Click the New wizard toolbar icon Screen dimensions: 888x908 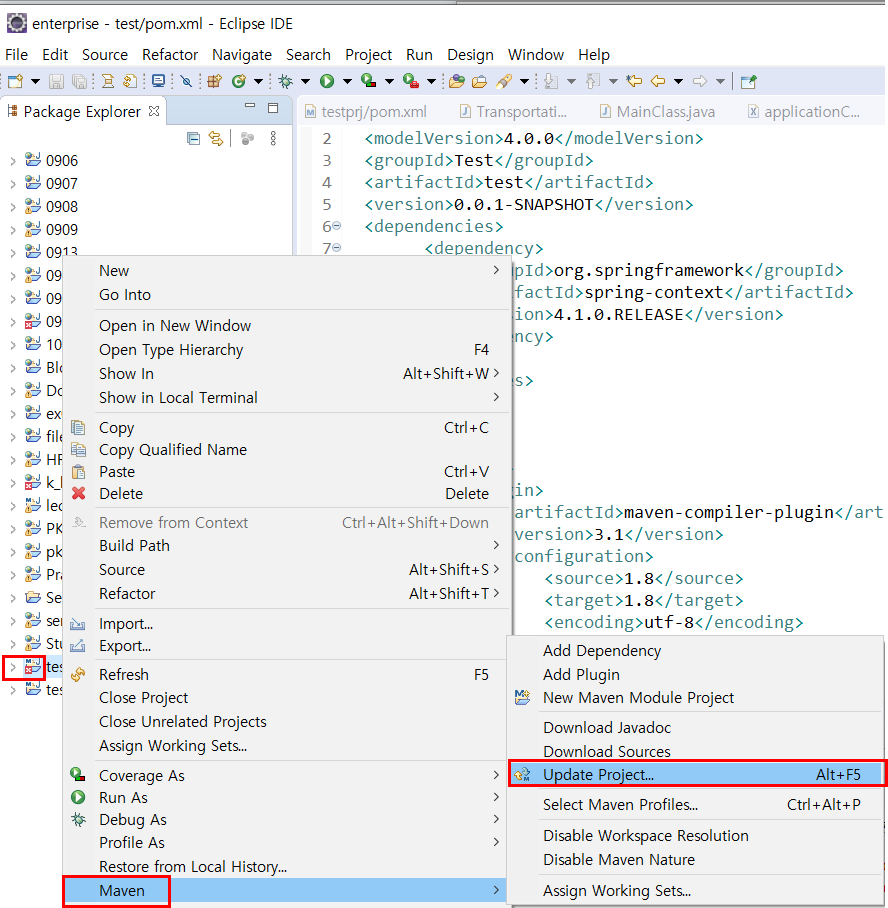[x=16, y=82]
